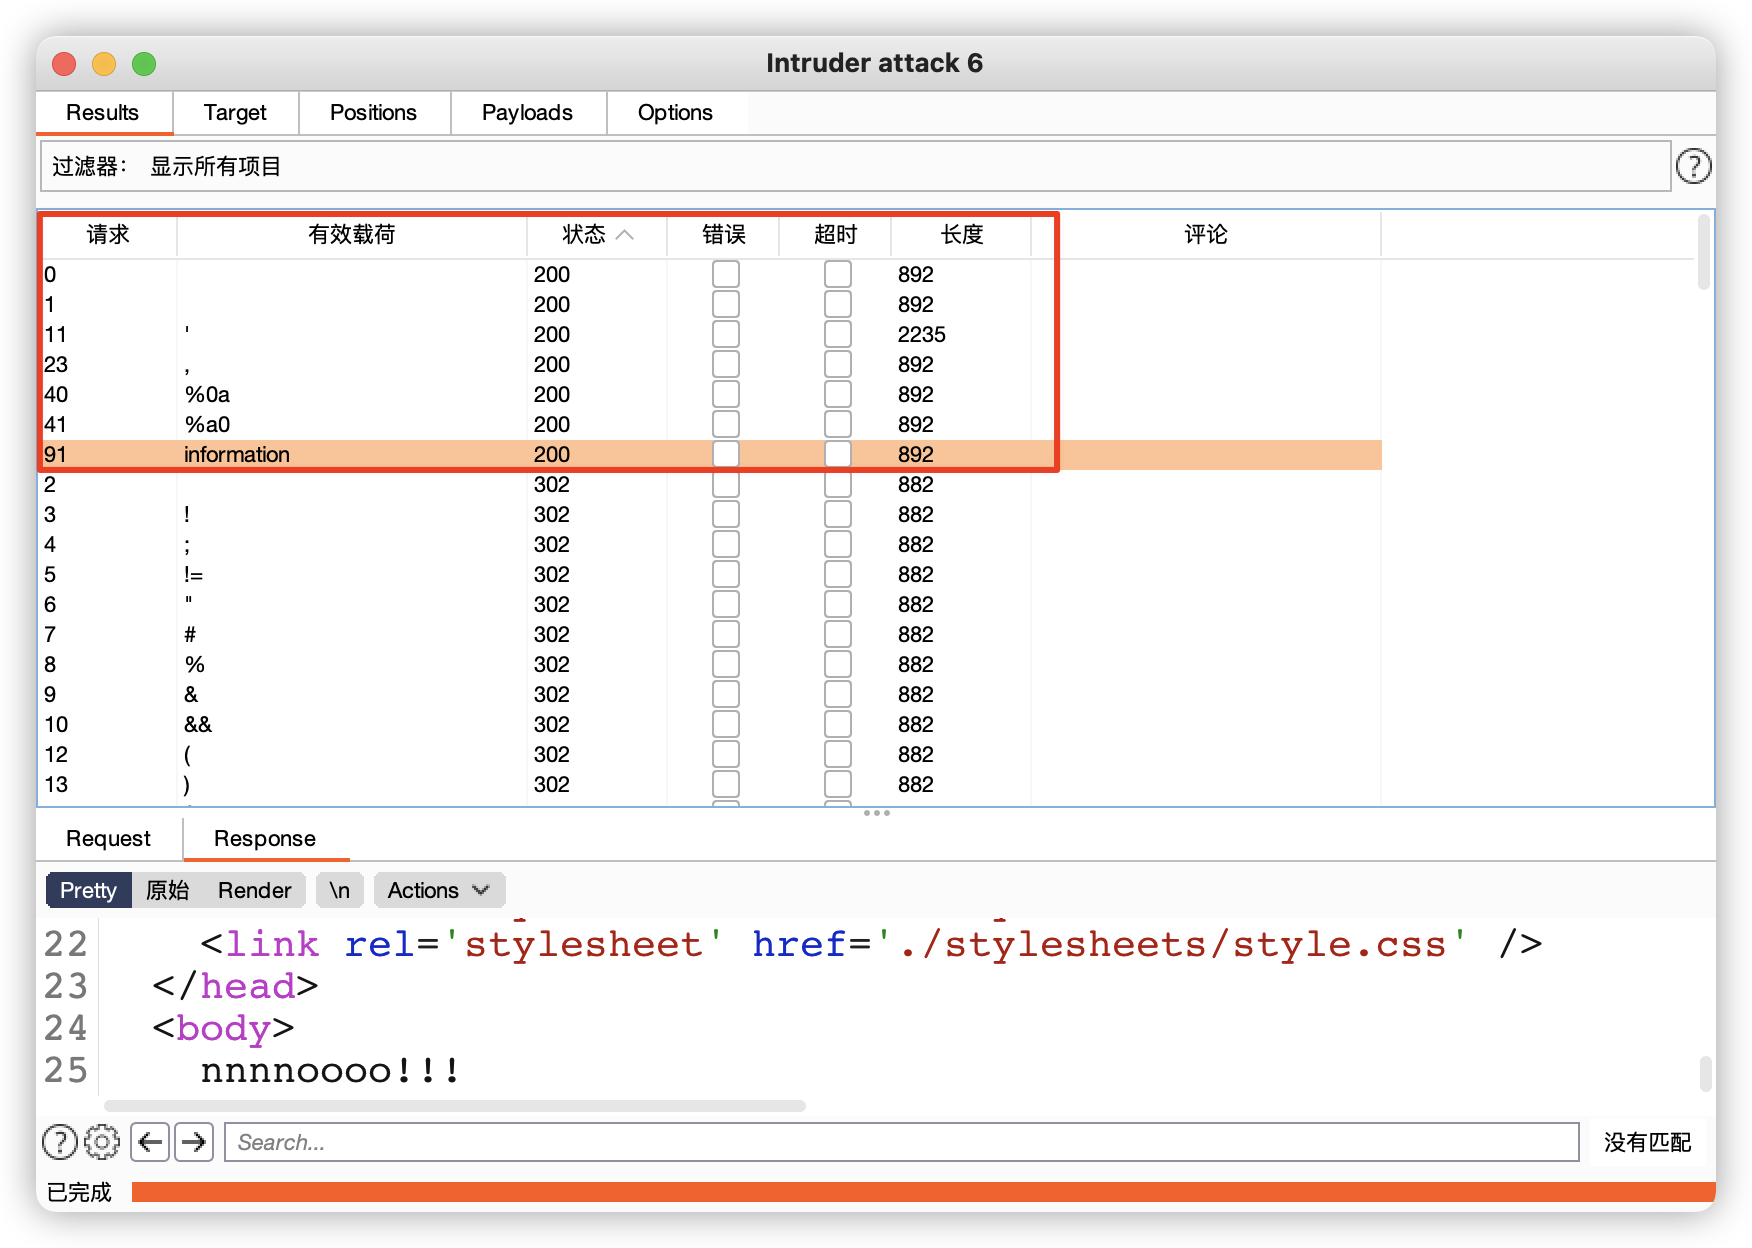Screen dimensions: 1752x1248
Task: Toggle error checkbox for request 91
Action: click(x=726, y=454)
